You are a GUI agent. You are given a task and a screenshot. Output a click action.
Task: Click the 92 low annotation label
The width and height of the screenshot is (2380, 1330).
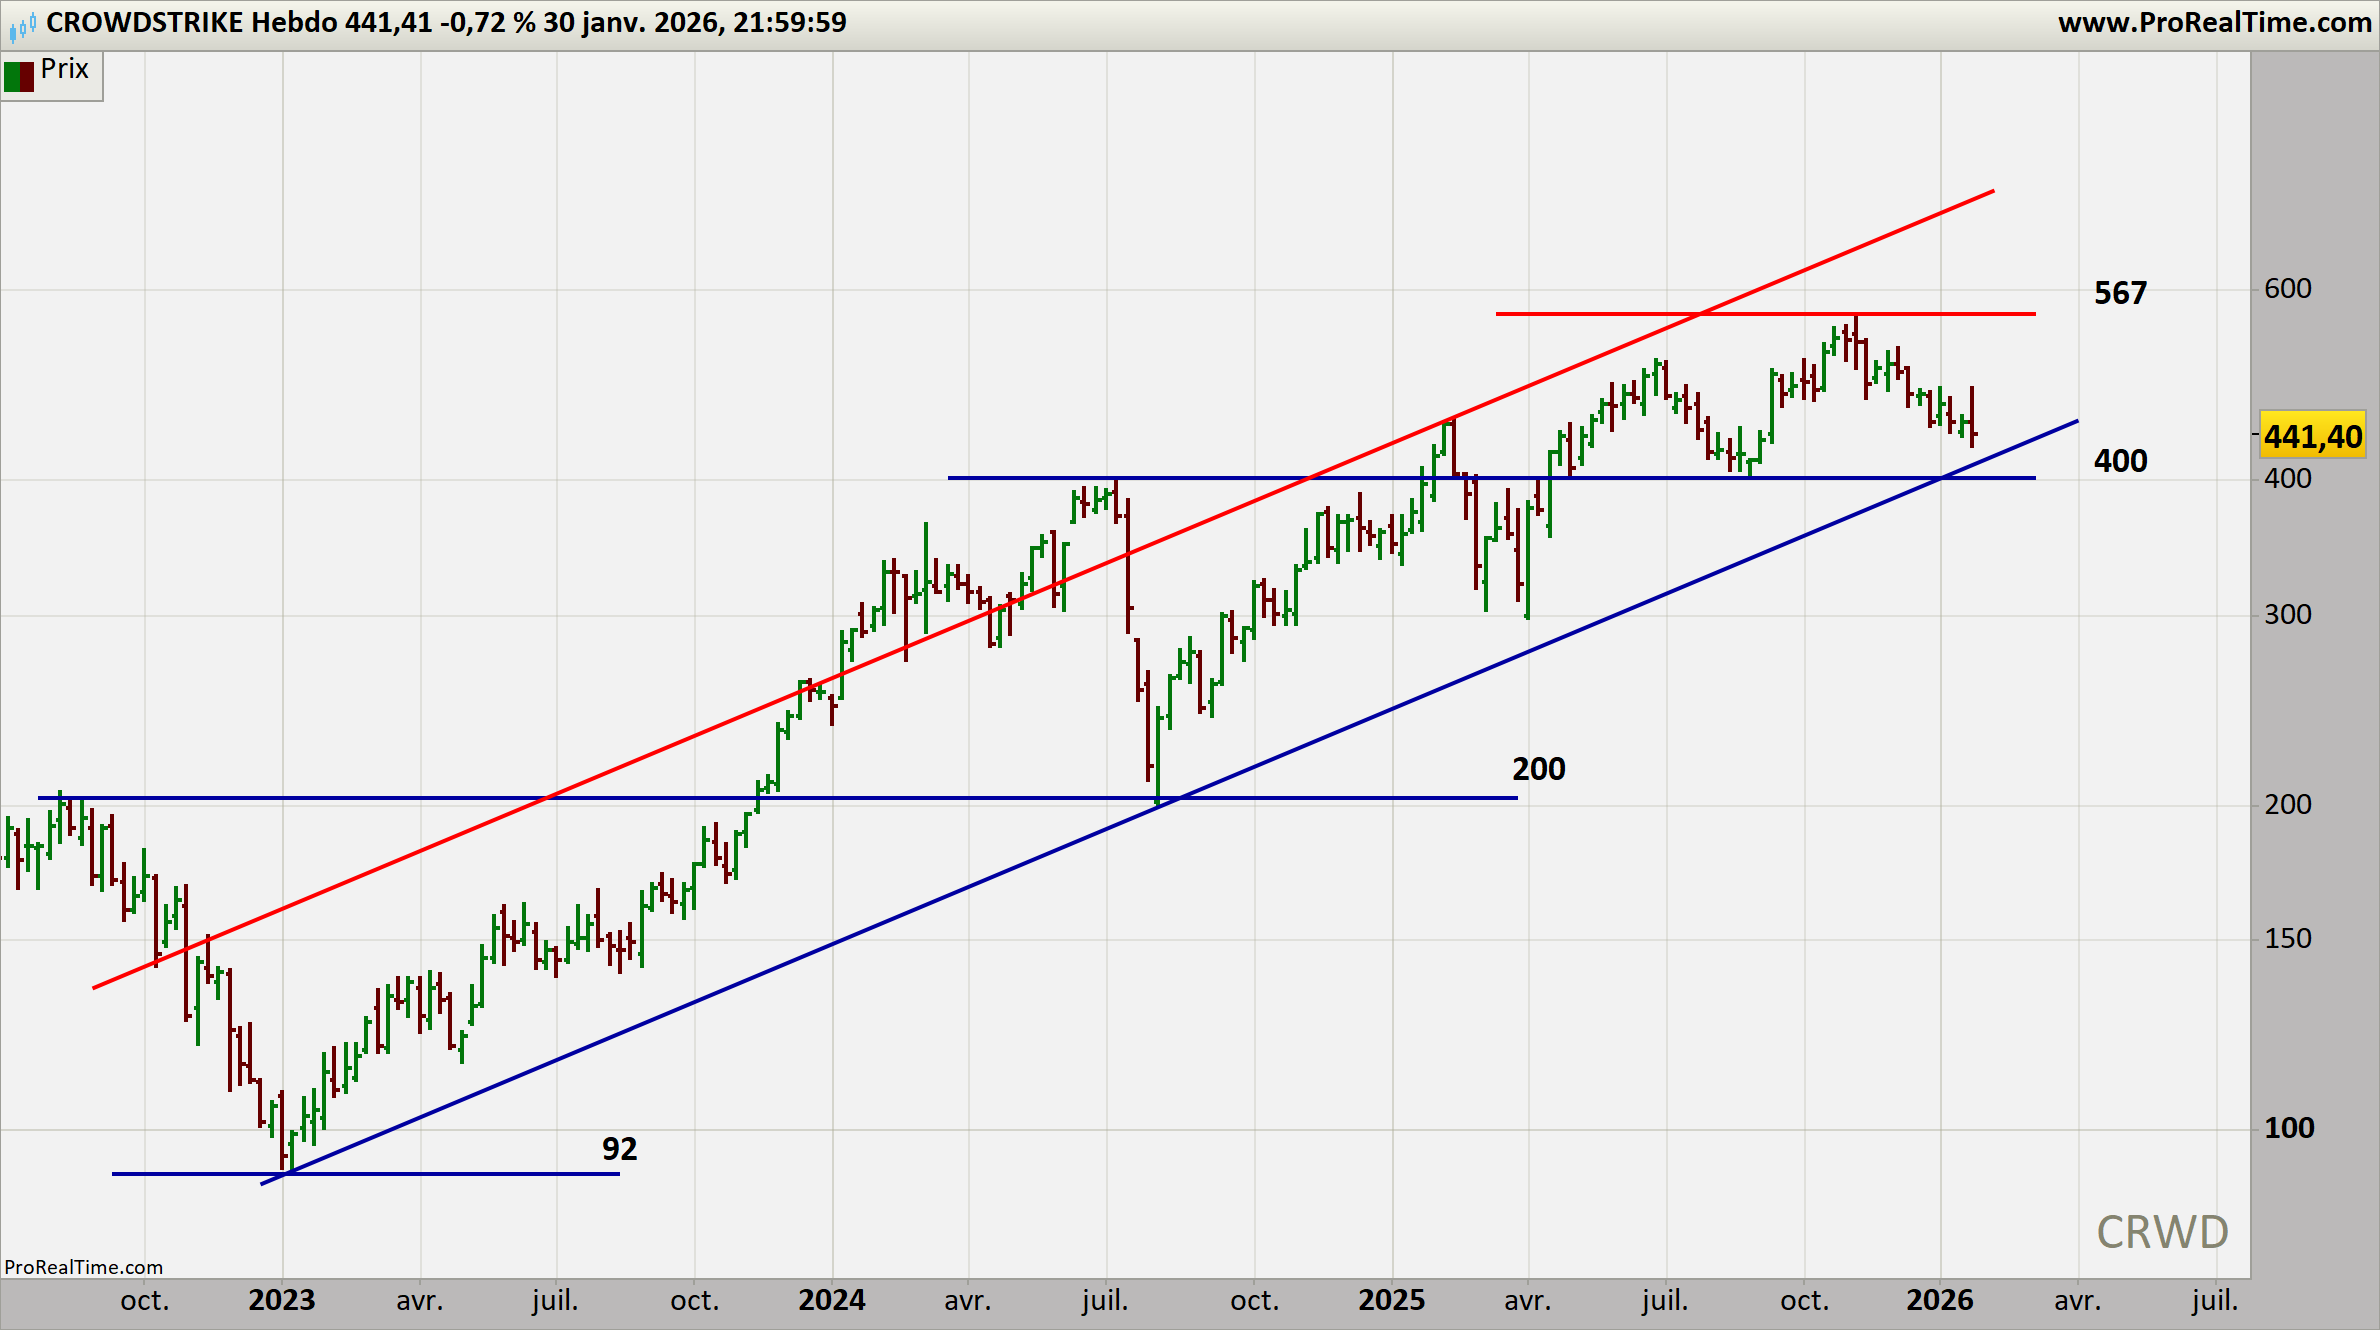click(619, 1149)
